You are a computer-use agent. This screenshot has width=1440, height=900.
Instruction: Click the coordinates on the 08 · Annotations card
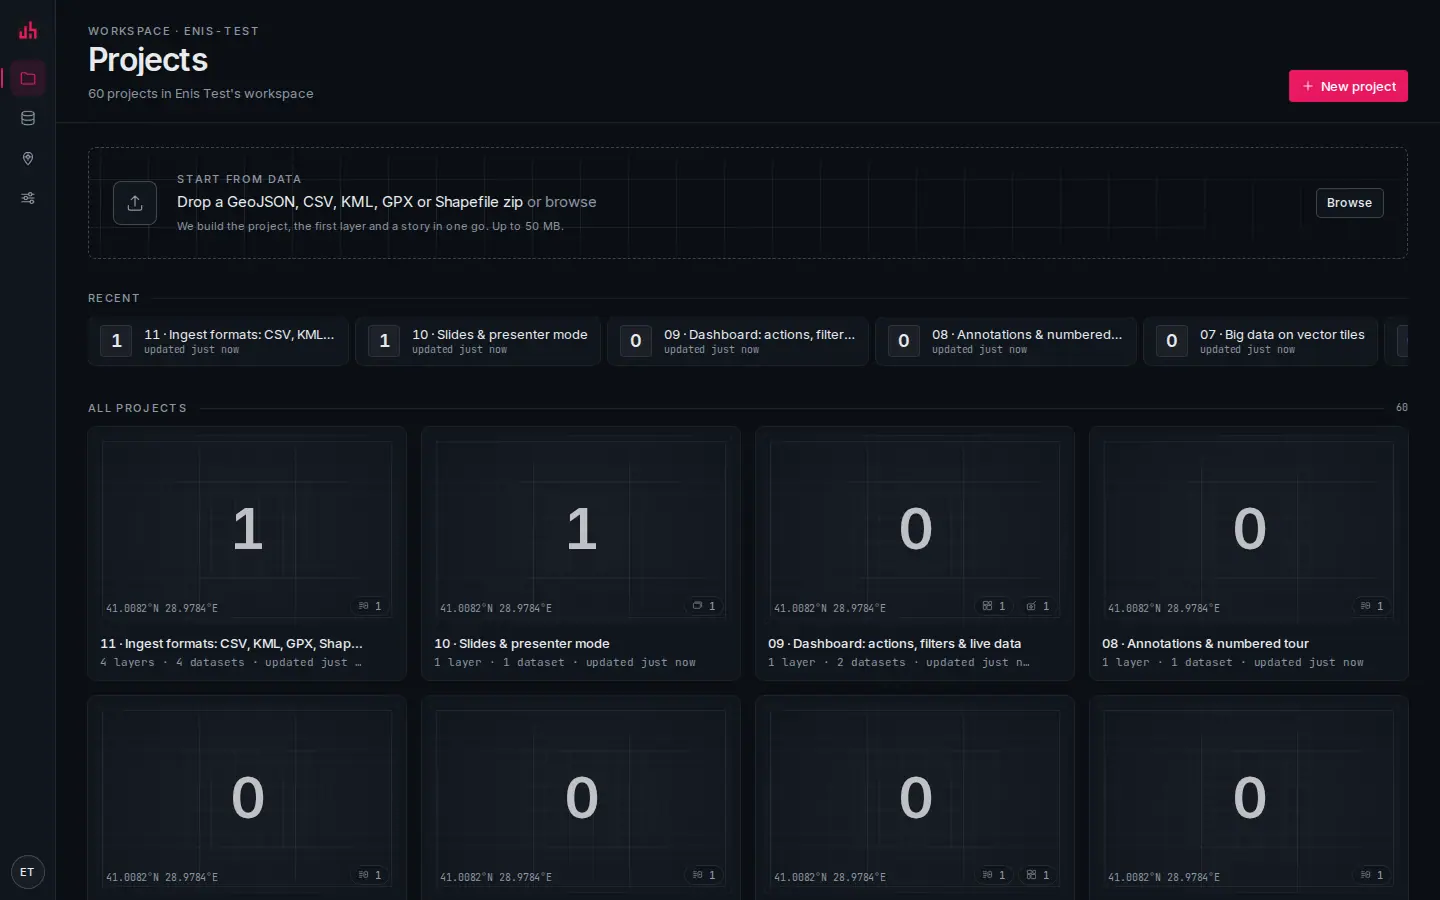(1164, 608)
